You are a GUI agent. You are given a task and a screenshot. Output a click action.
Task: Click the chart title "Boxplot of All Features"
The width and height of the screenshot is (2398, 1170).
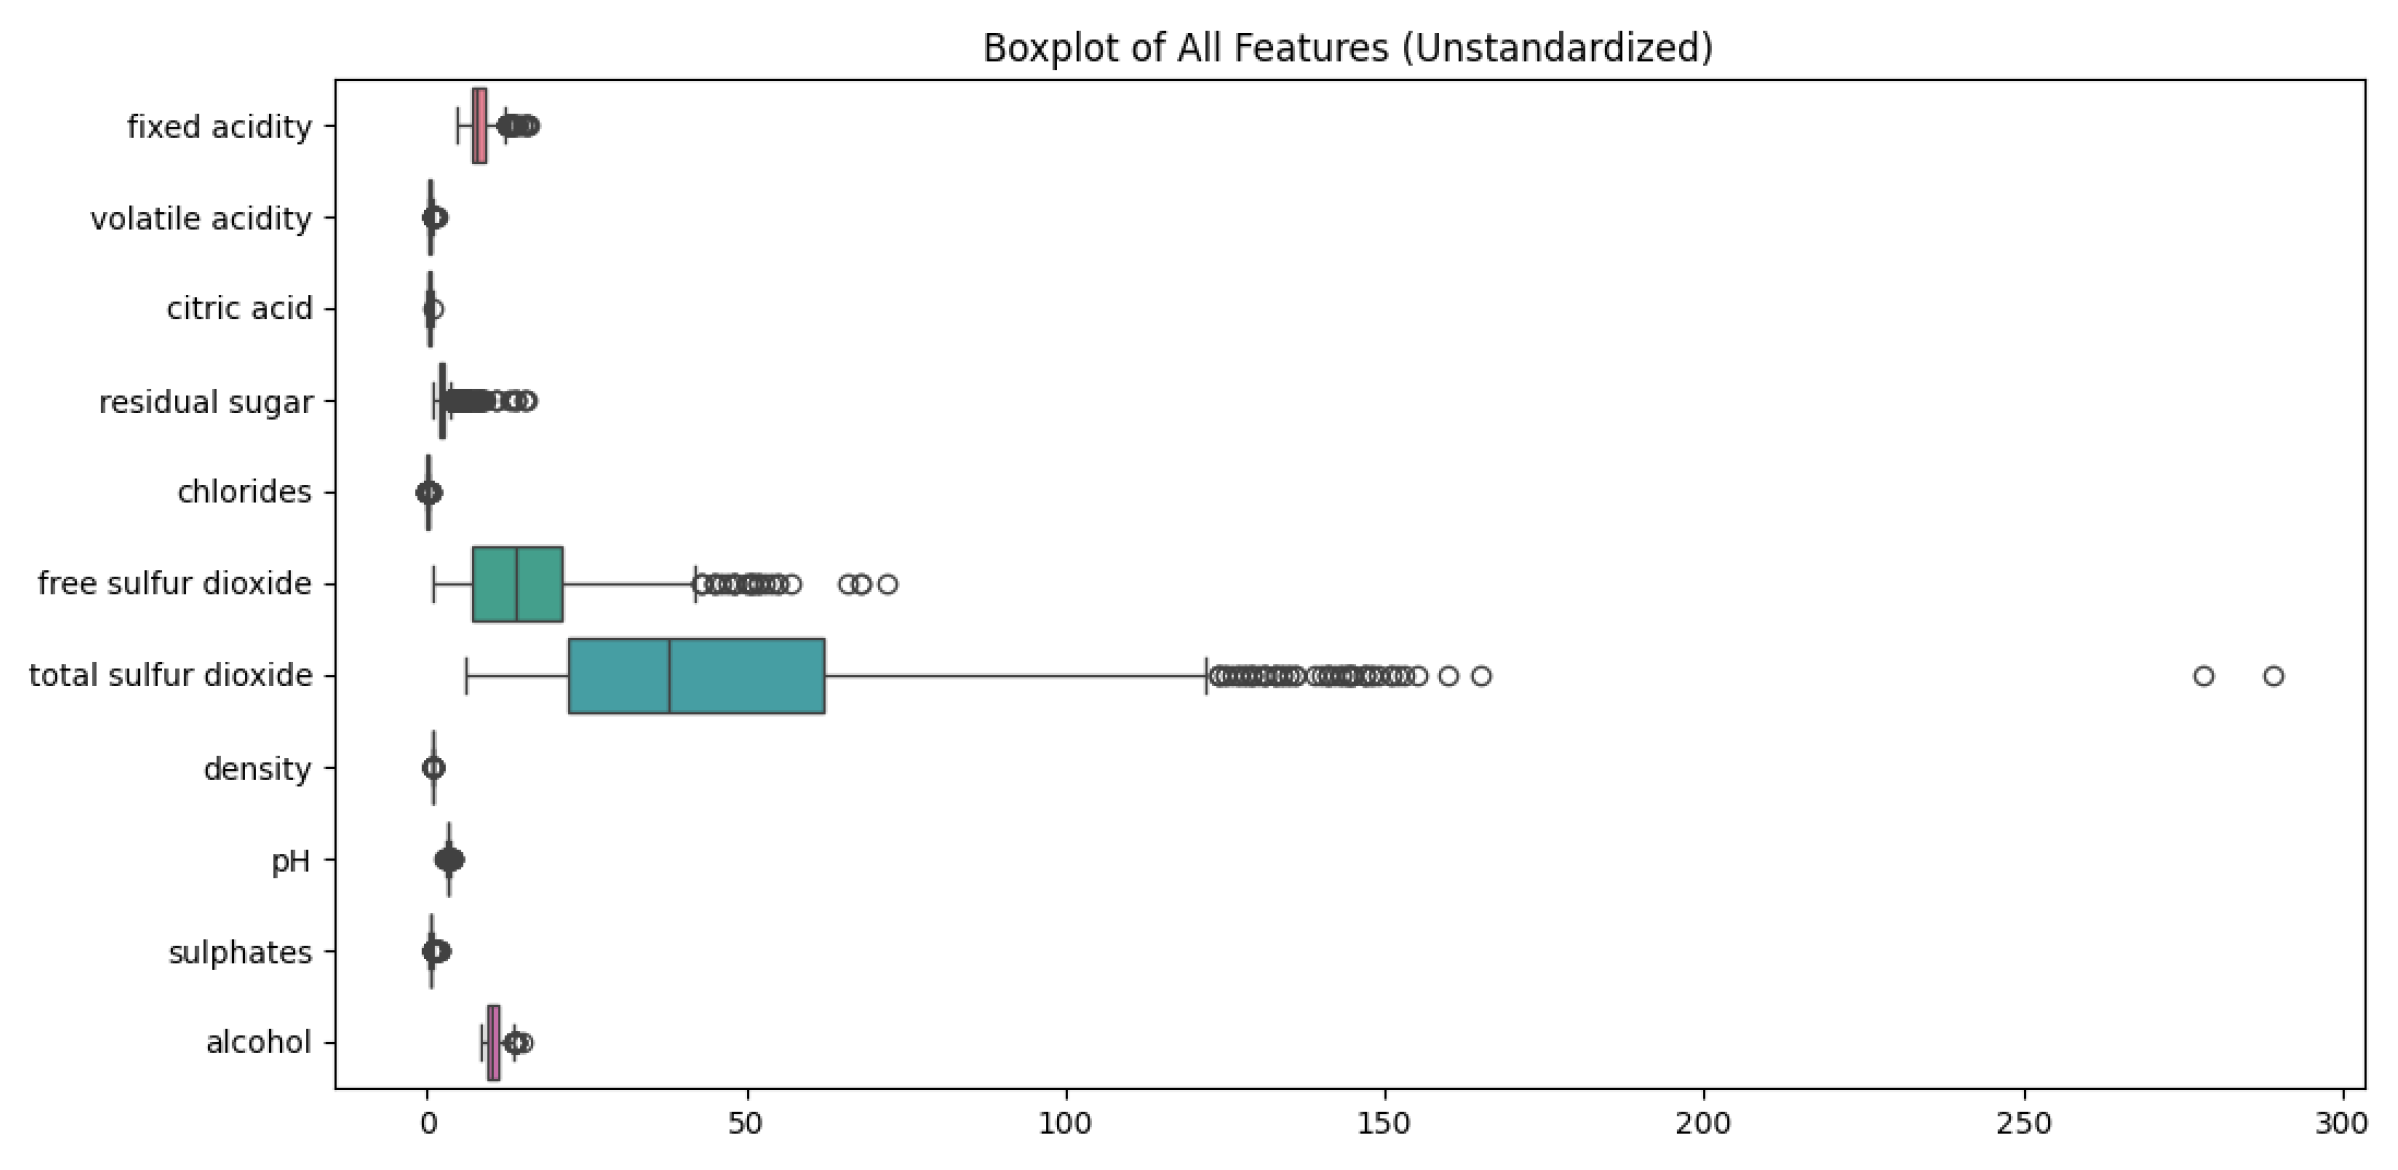(1347, 48)
